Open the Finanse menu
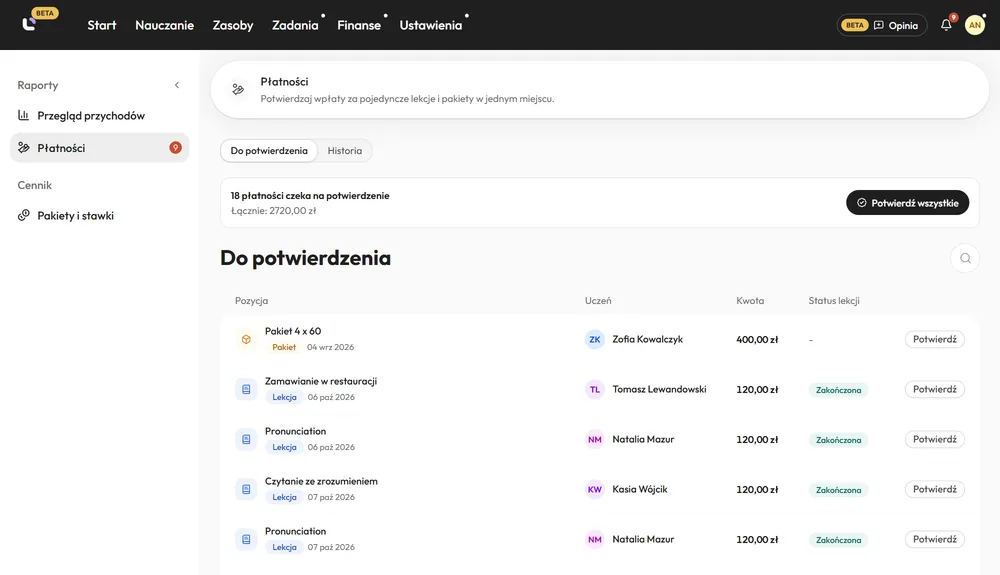The height and width of the screenshot is (575, 1000). click(359, 25)
